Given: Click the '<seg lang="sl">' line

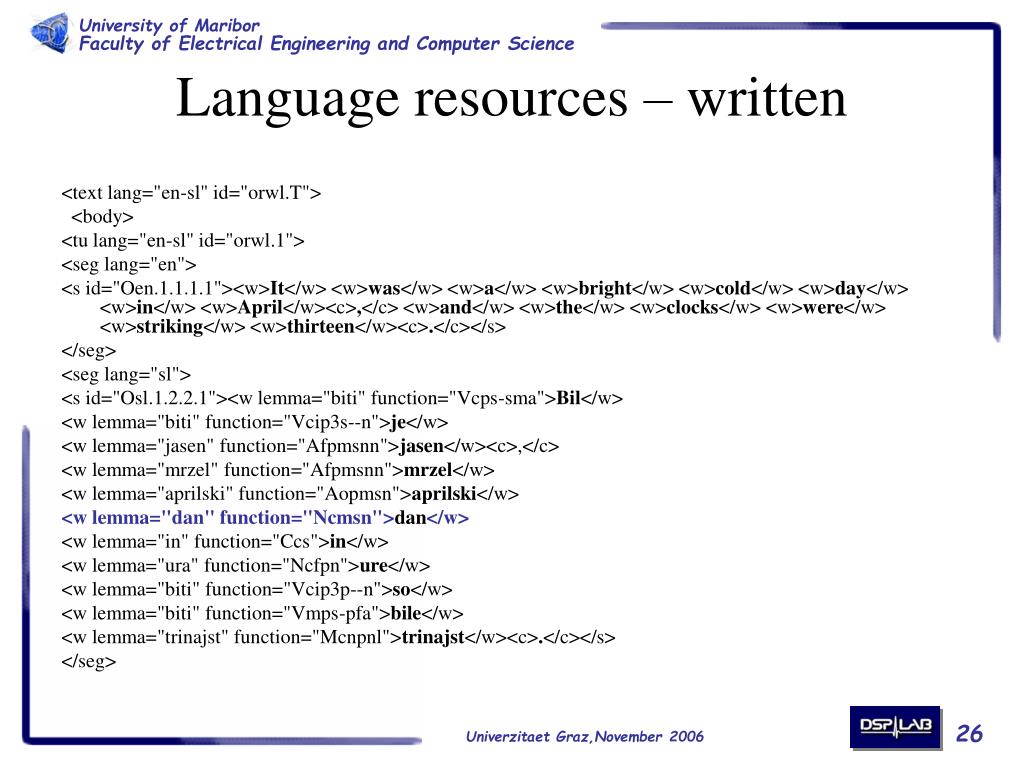Looking at the screenshot, I should 126,375.
